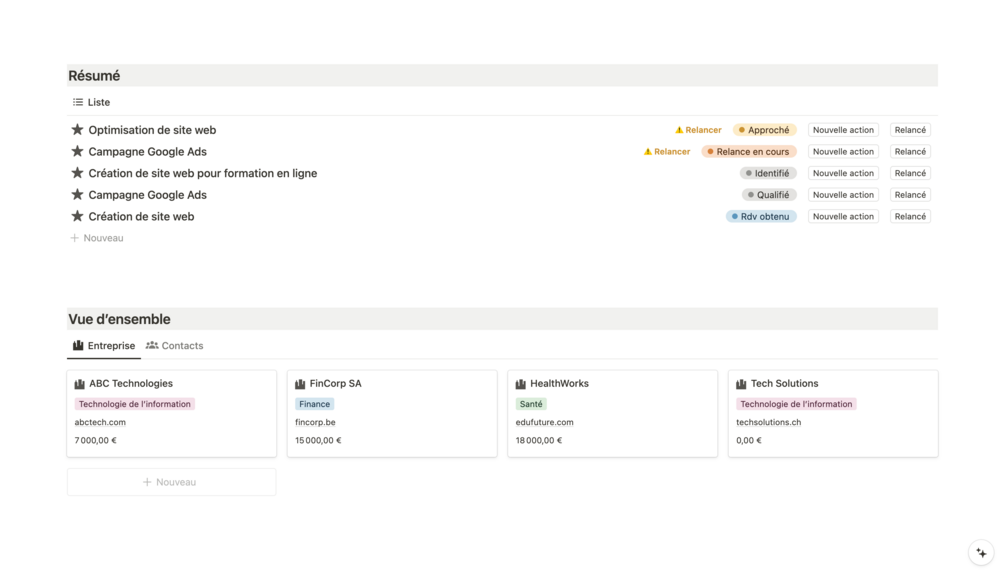The width and height of the screenshot is (1005, 572).
Task: Click the warning Relancer icon on Optimisation row
Action: click(x=679, y=130)
